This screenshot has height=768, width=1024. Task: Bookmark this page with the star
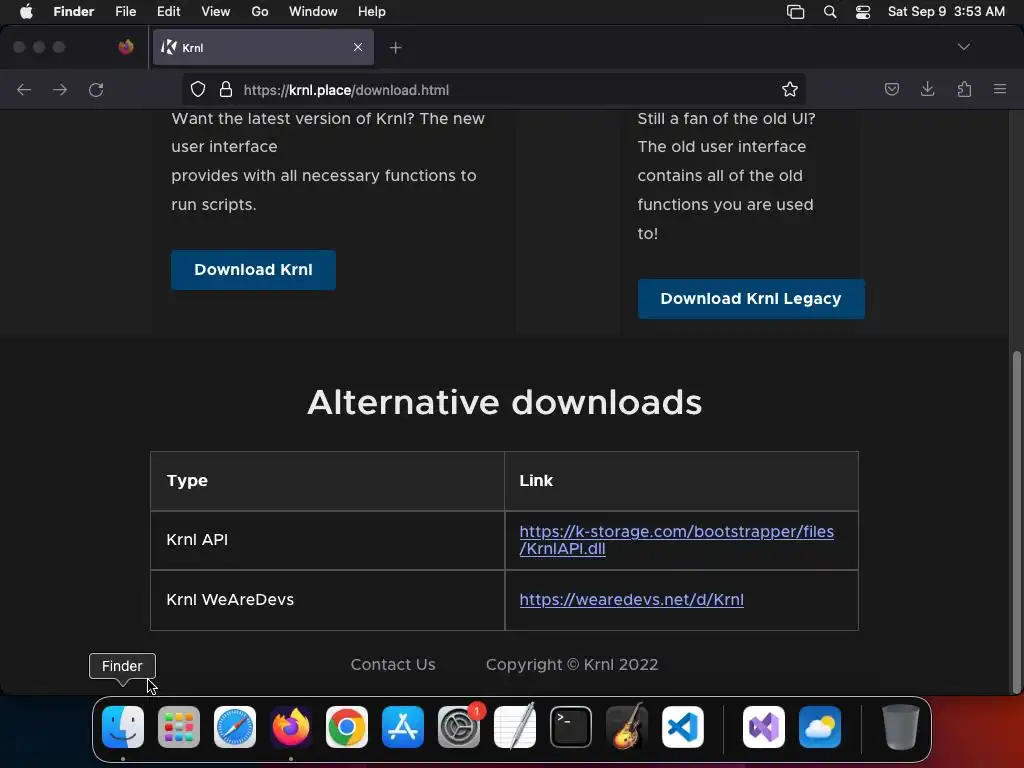(x=790, y=89)
